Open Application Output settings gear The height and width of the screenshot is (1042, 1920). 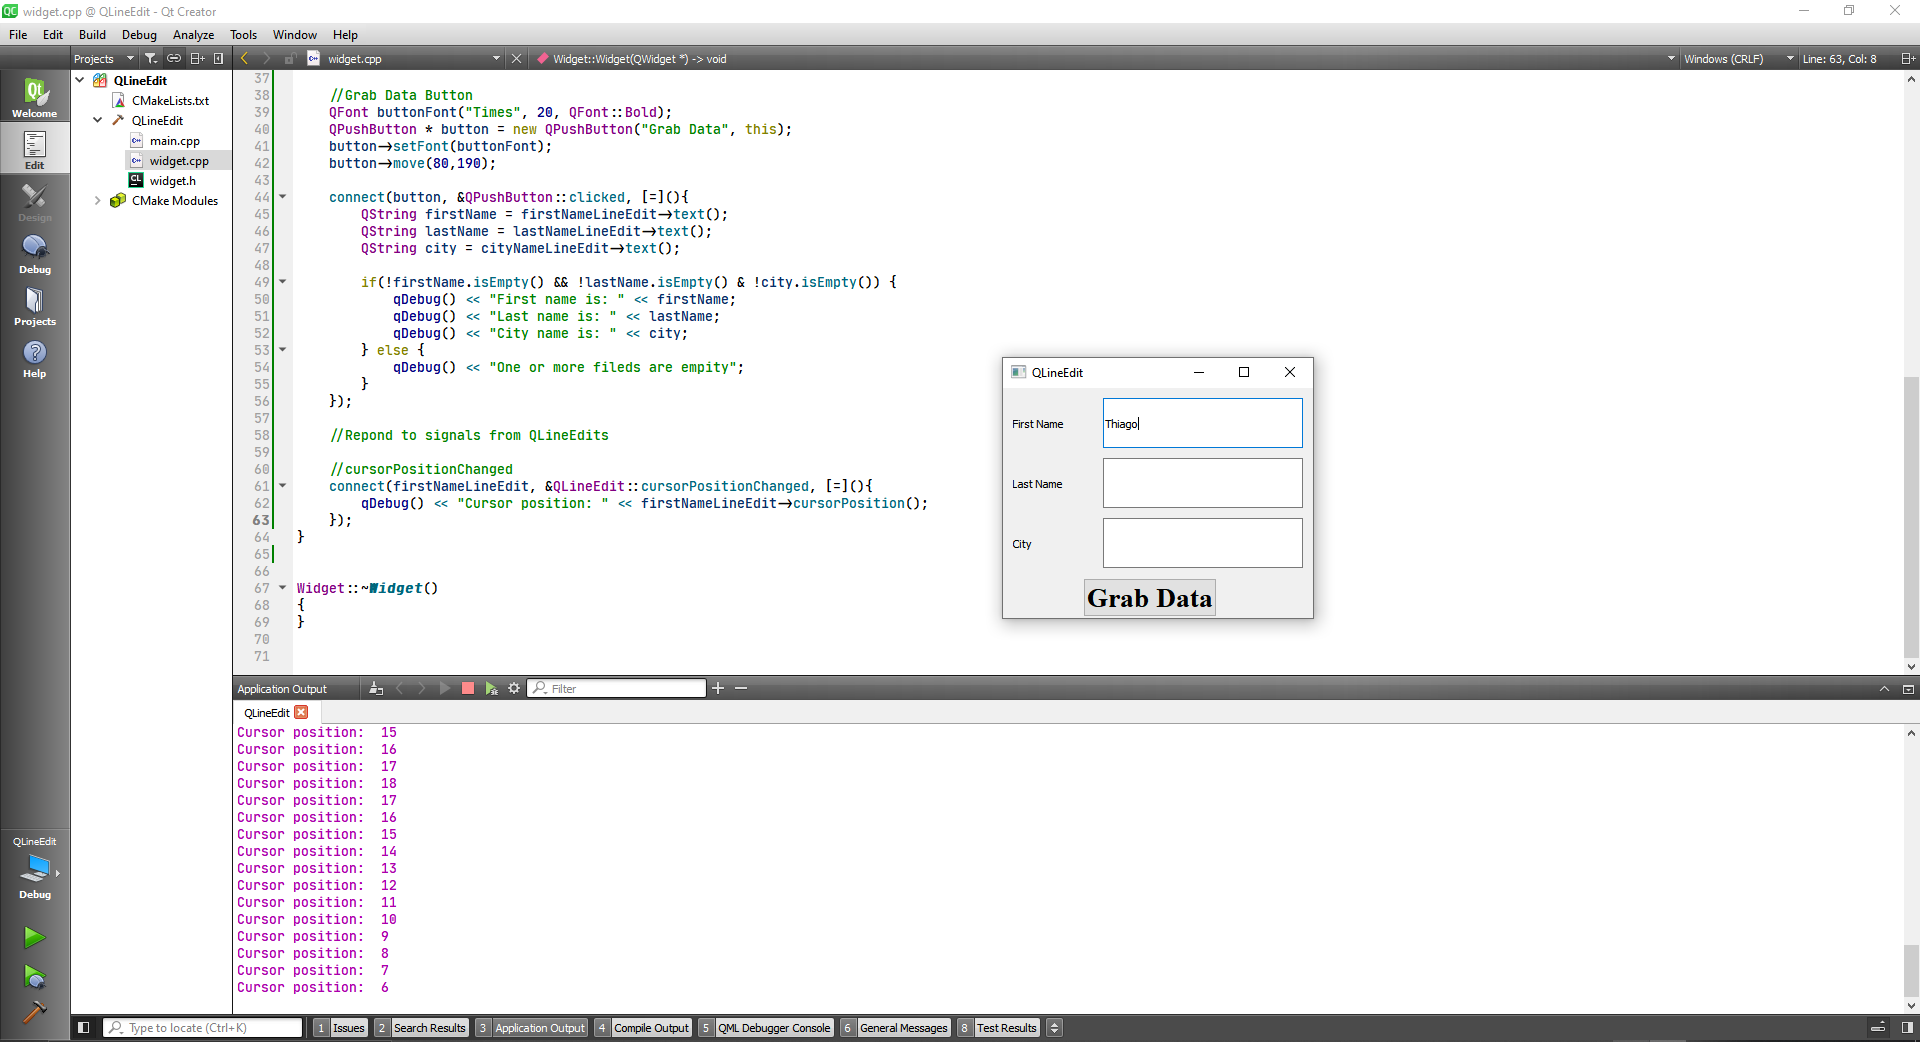tap(514, 688)
